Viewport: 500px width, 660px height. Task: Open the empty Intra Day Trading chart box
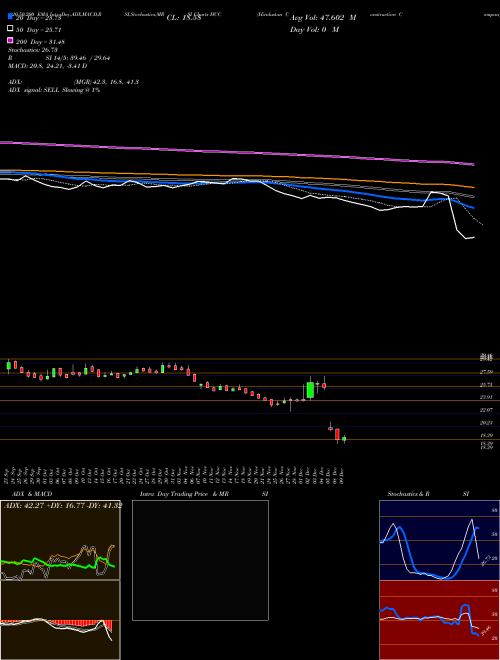tap(200, 560)
